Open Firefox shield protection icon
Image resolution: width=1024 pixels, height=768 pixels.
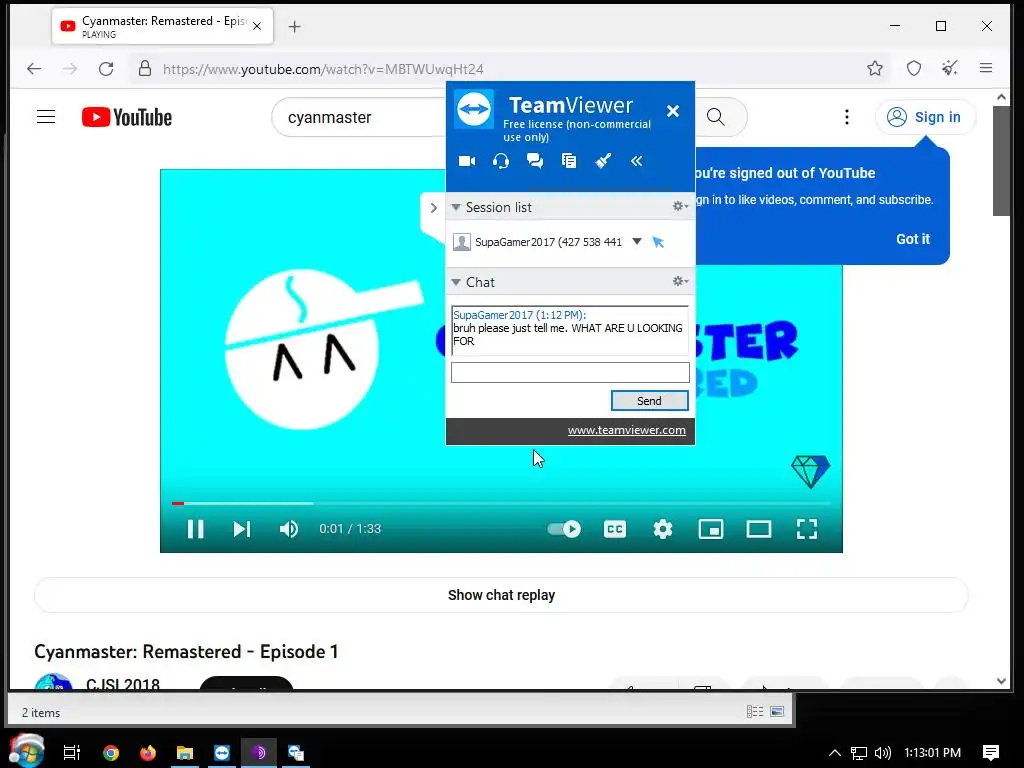coord(914,68)
